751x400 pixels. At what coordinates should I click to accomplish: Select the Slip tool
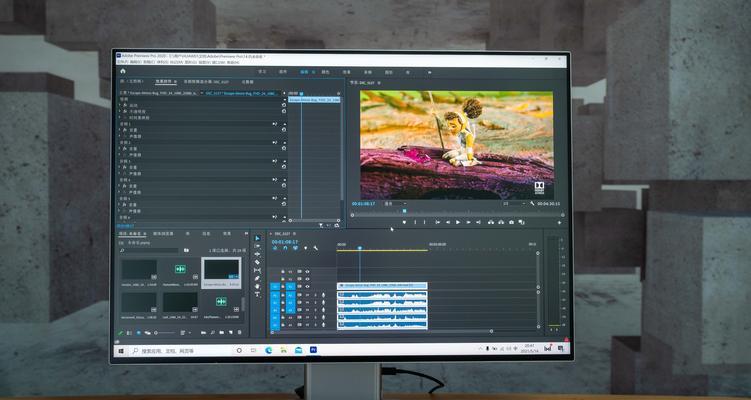(257, 270)
